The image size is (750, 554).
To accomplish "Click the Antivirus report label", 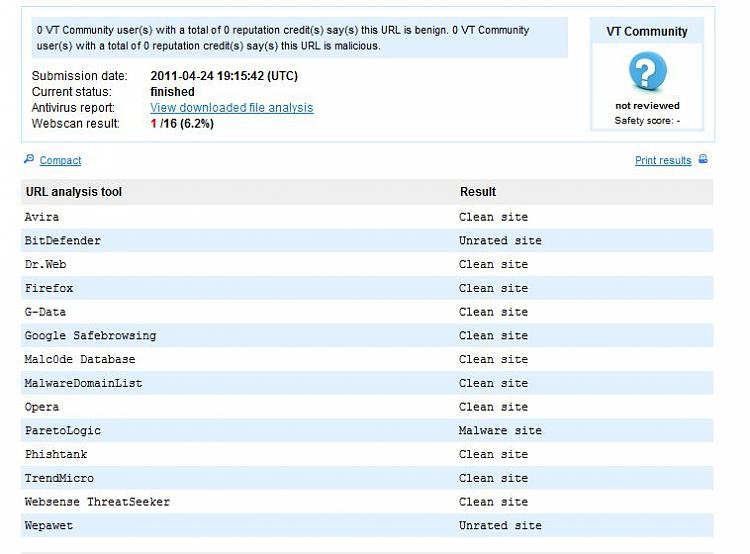I will point(73,108).
